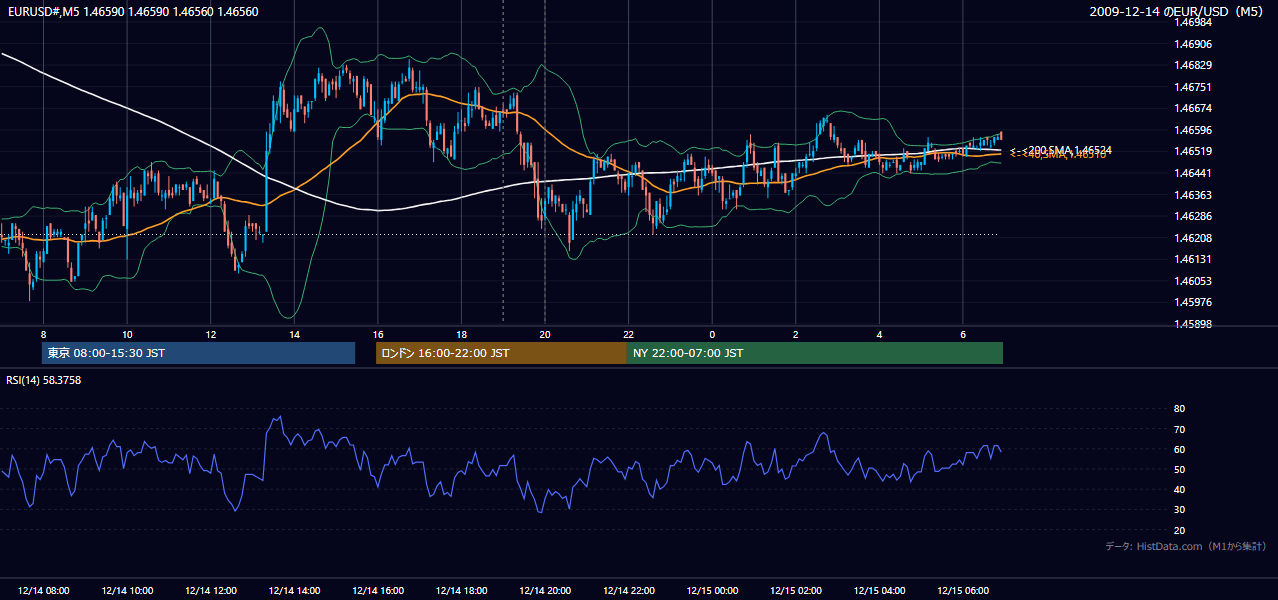Screen dimensions: 1278x600
Task: Click the 12/15 00:00 date label
Action: (x=712, y=591)
